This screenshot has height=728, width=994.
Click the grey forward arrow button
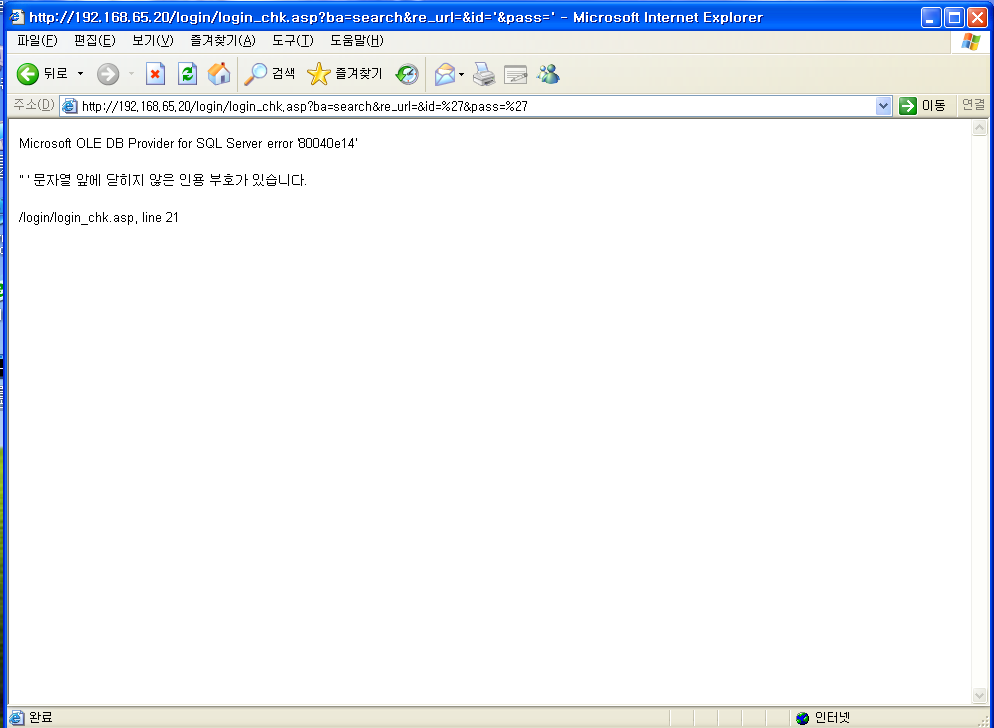tap(108, 74)
